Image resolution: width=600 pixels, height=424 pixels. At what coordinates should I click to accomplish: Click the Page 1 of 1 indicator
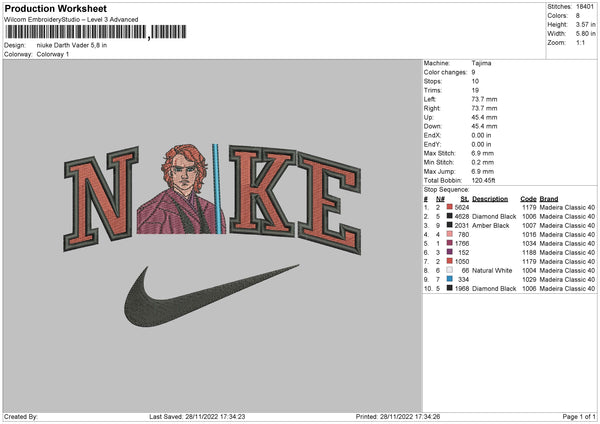[x=579, y=417]
